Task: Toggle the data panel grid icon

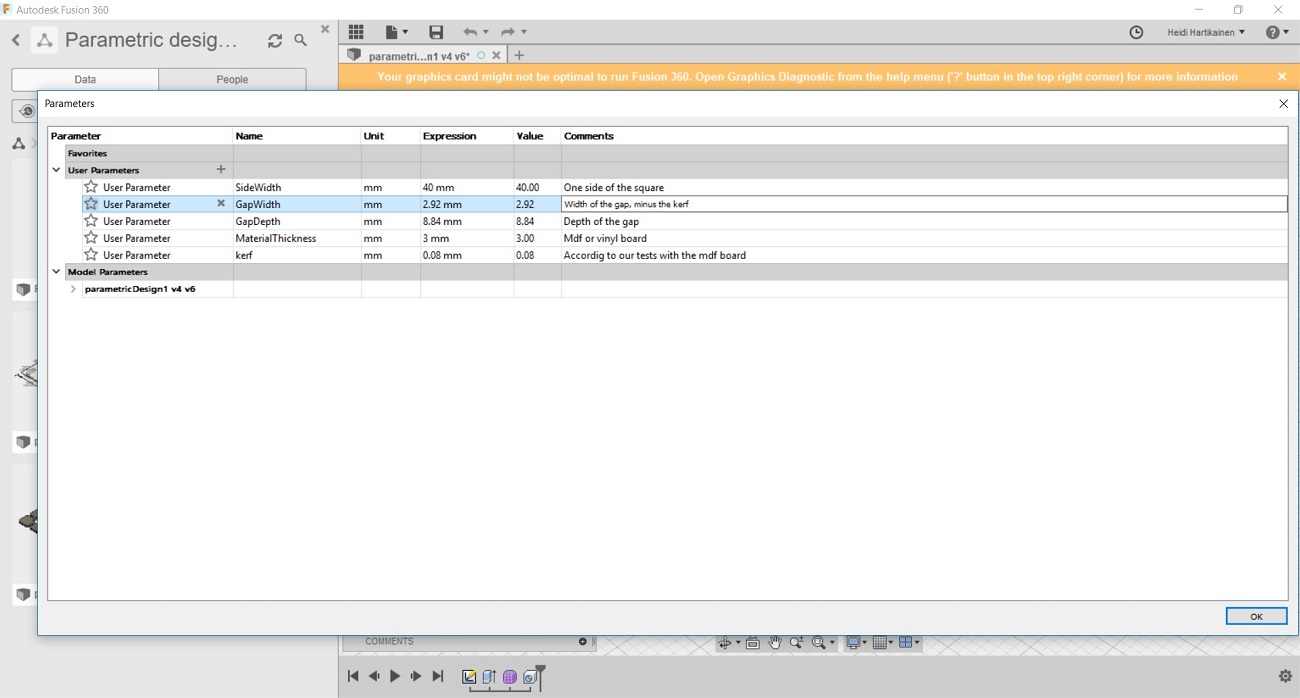Action: [x=356, y=32]
